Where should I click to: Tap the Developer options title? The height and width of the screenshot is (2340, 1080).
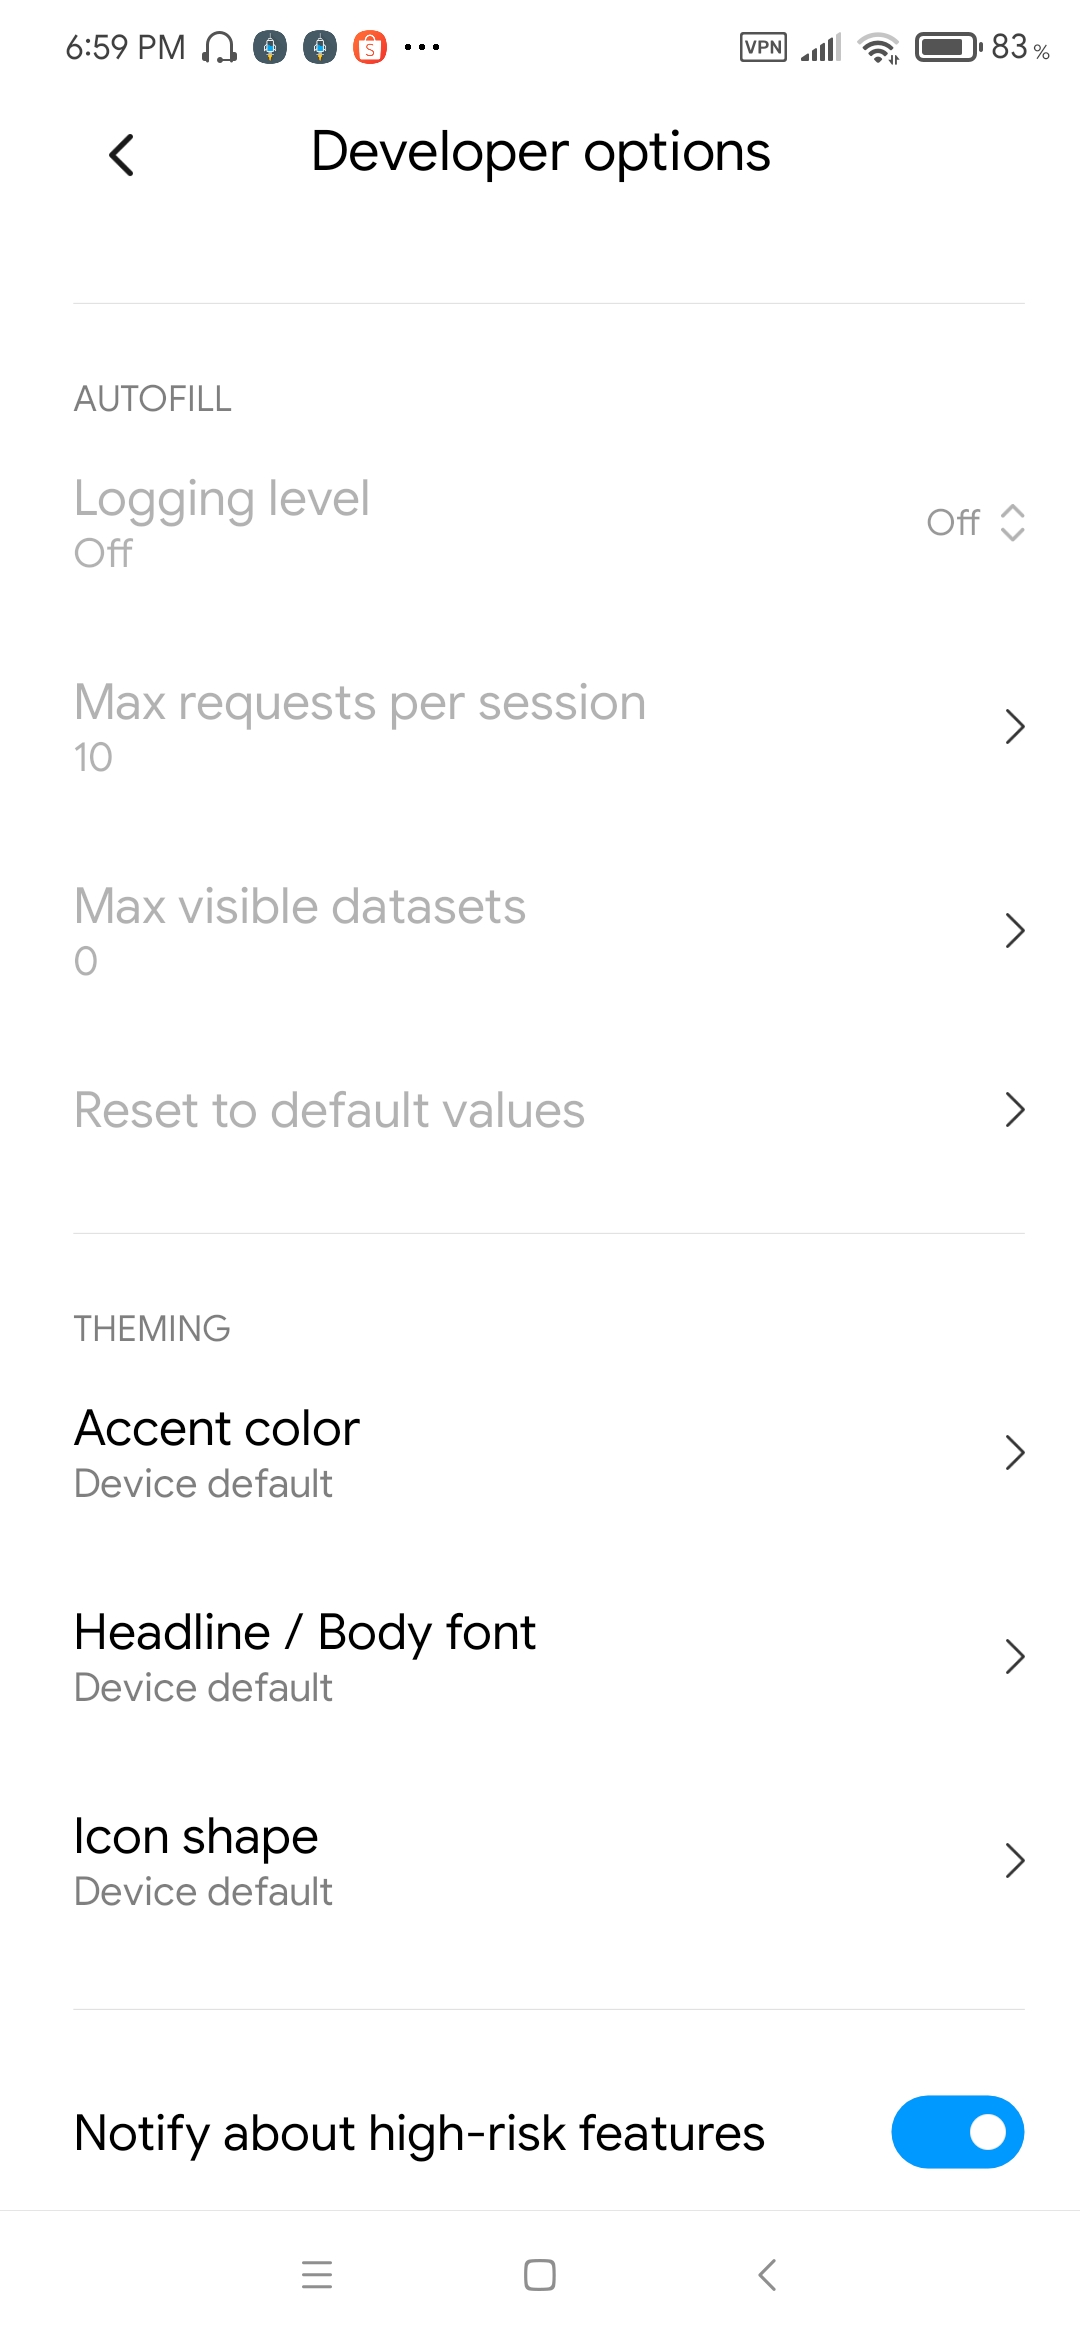540,152
